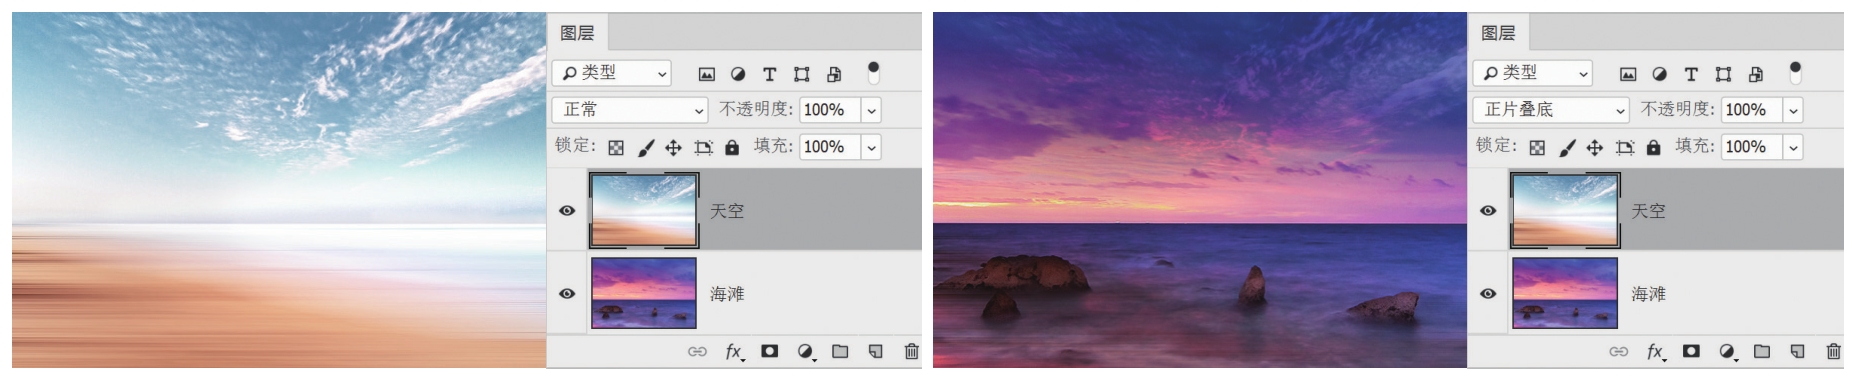
Task: Select 图层 tab in left panel
Action: coord(578,33)
